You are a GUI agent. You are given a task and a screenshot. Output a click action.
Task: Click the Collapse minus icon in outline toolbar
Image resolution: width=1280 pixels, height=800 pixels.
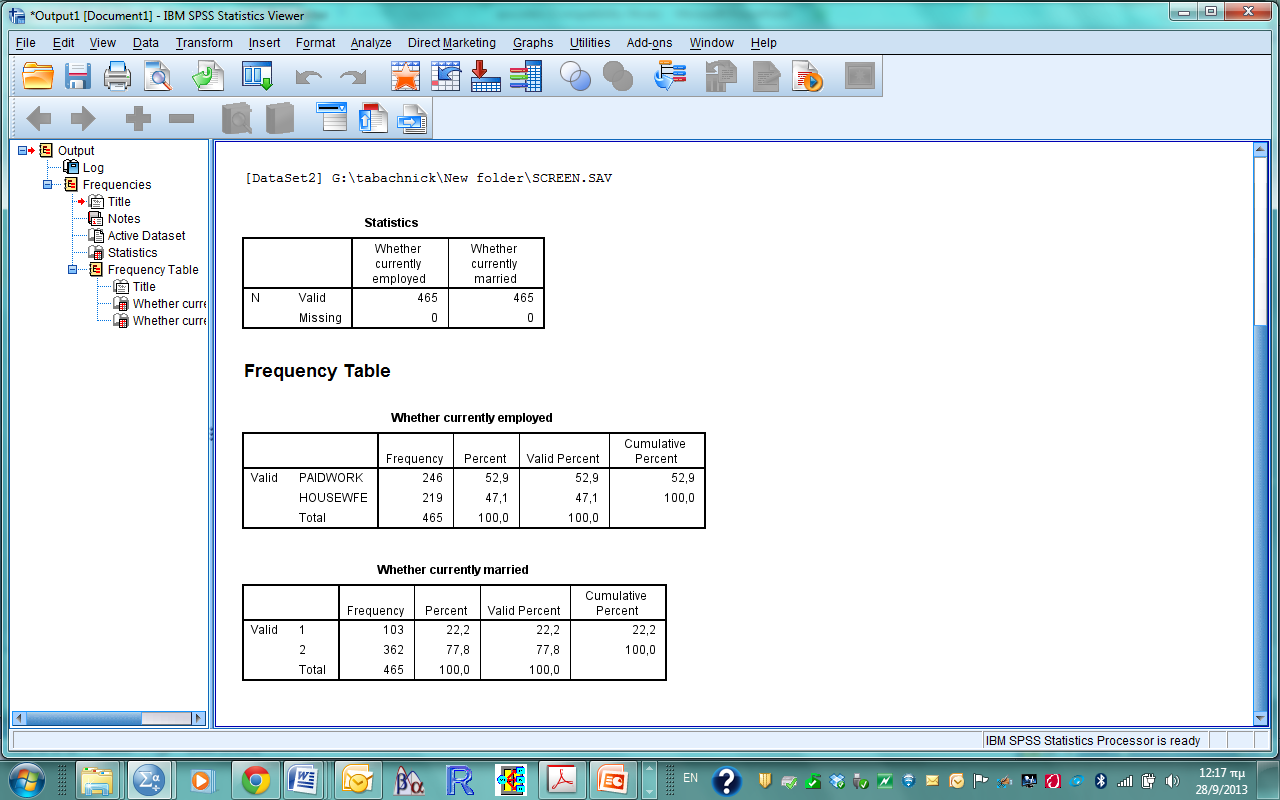(x=181, y=119)
